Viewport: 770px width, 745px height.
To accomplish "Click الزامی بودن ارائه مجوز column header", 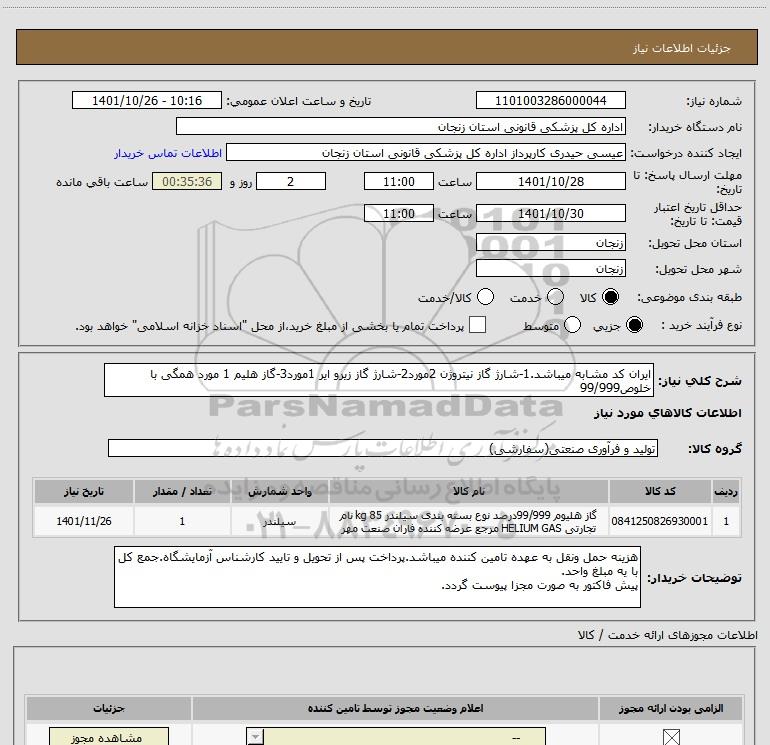I will tap(671, 708).
